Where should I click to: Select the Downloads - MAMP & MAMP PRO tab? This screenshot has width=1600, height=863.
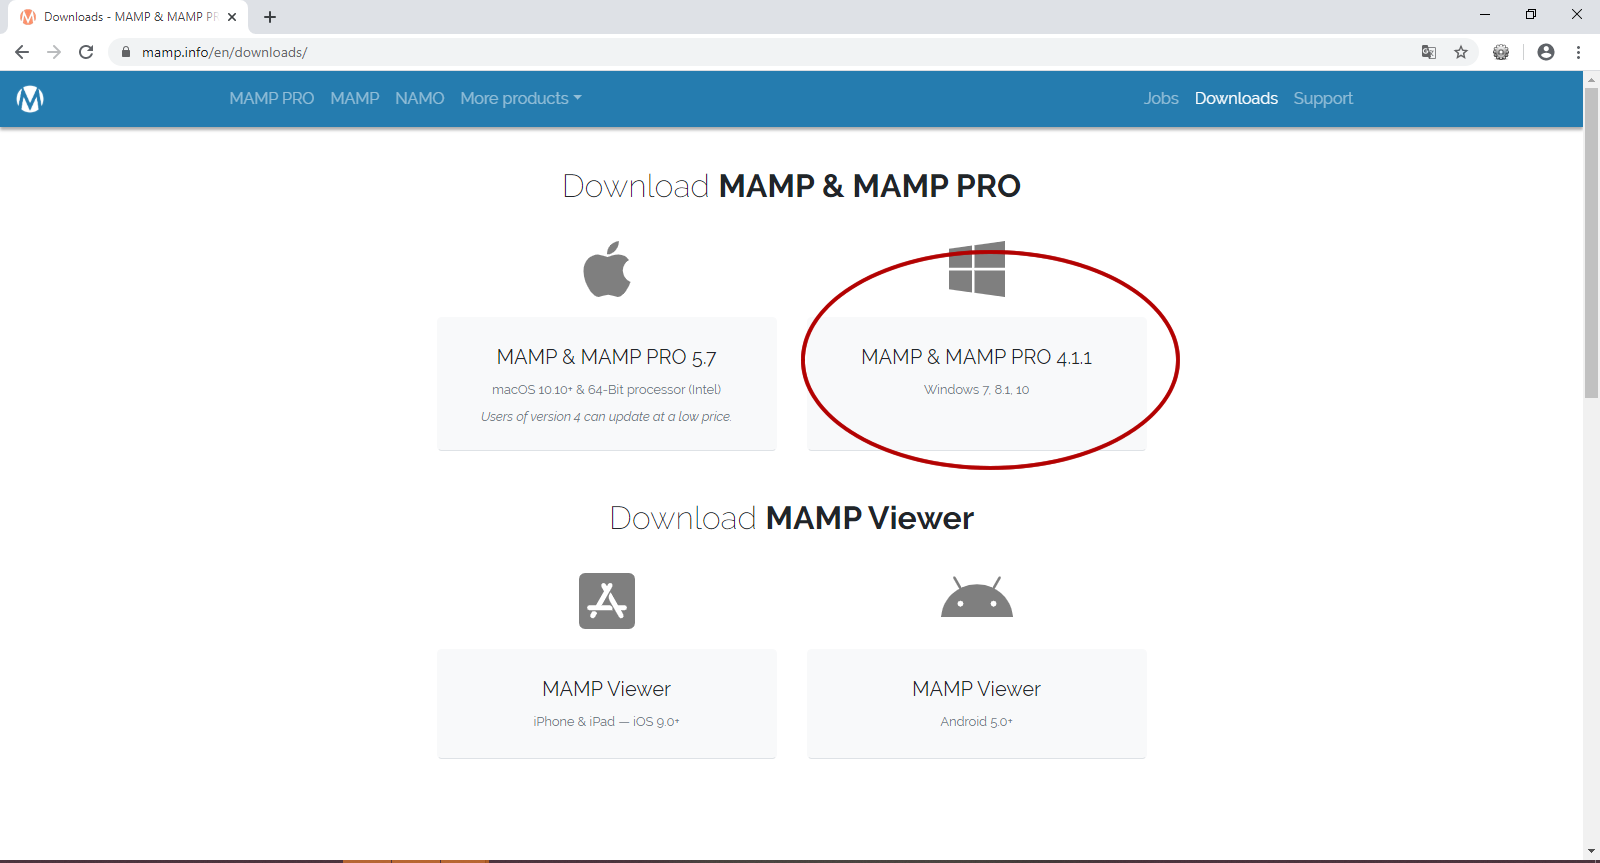click(x=128, y=17)
